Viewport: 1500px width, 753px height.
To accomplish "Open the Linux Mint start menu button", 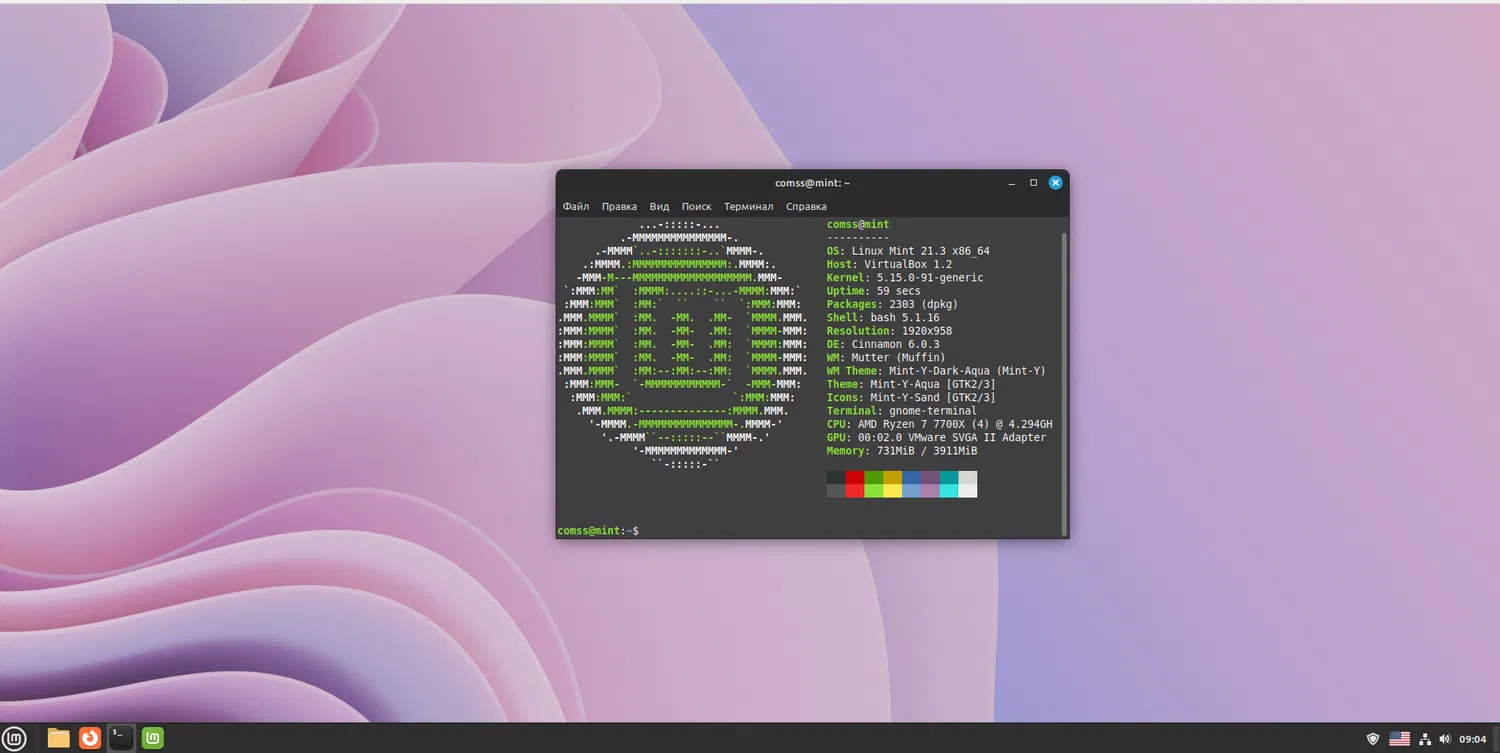I will coord(13,739).
